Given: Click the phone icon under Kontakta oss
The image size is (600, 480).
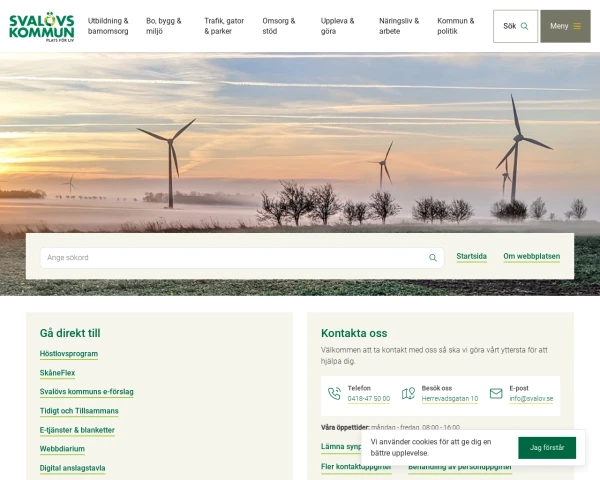Looking at the screenshot, I should (334, 394).
